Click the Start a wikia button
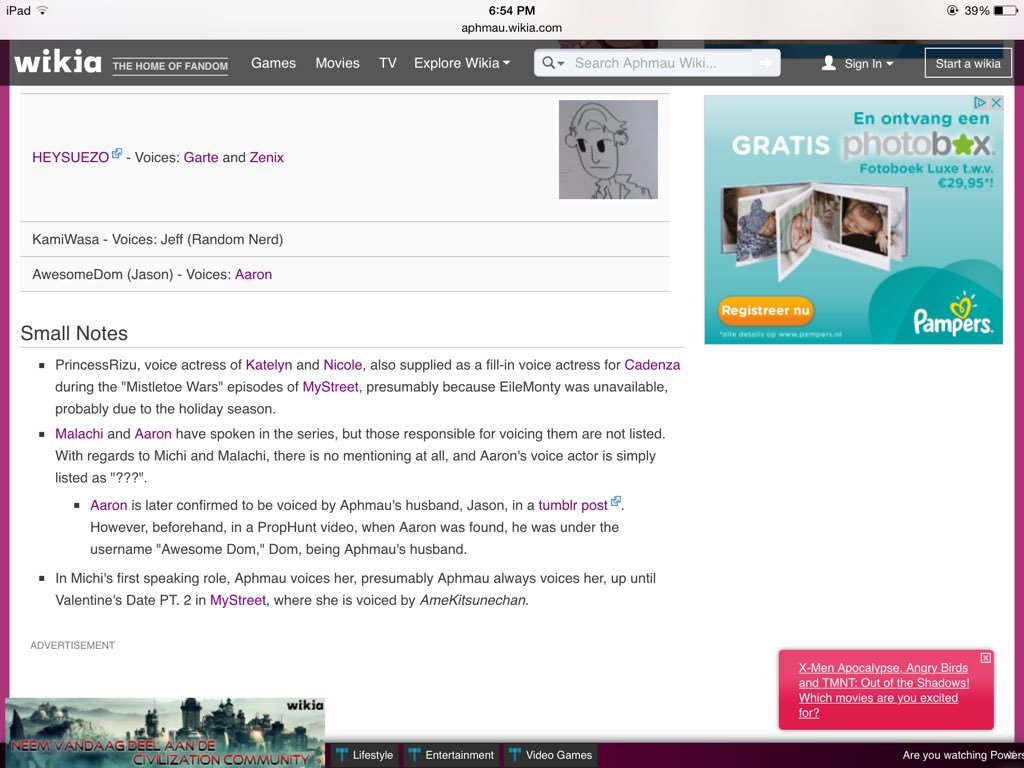 [x=967, y=62]
